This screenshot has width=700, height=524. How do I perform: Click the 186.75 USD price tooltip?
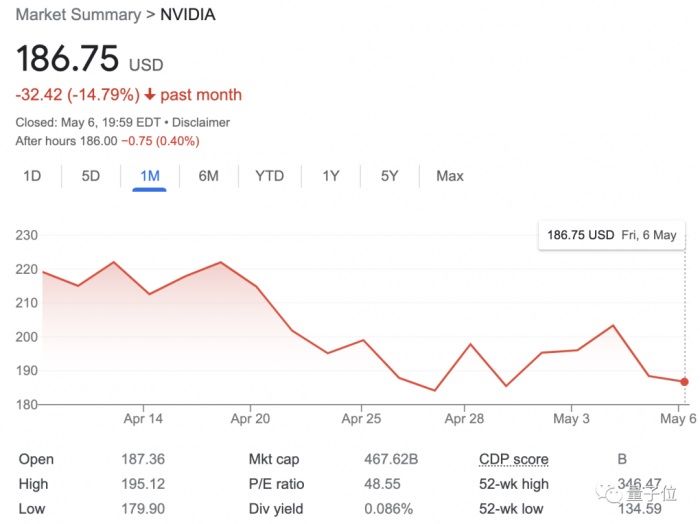pos(611,236)
